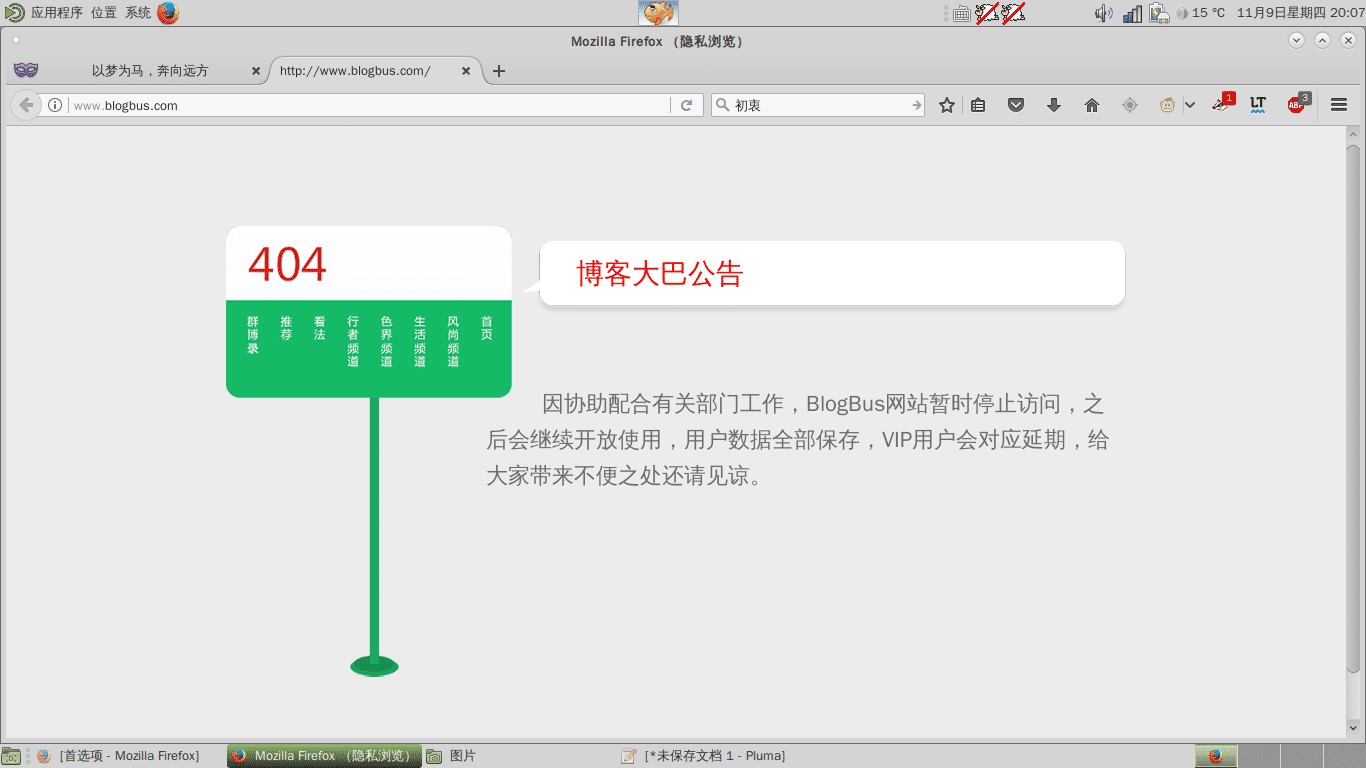The height and width of the screenshot is (768, 1366).
Task: Save page to Pocket
Action: [1016, 105]
